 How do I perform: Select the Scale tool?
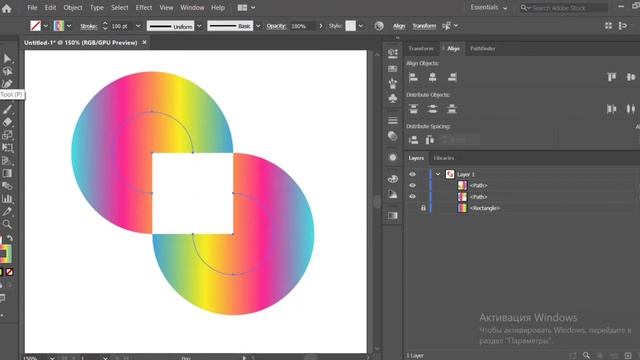tap(7, 135)
